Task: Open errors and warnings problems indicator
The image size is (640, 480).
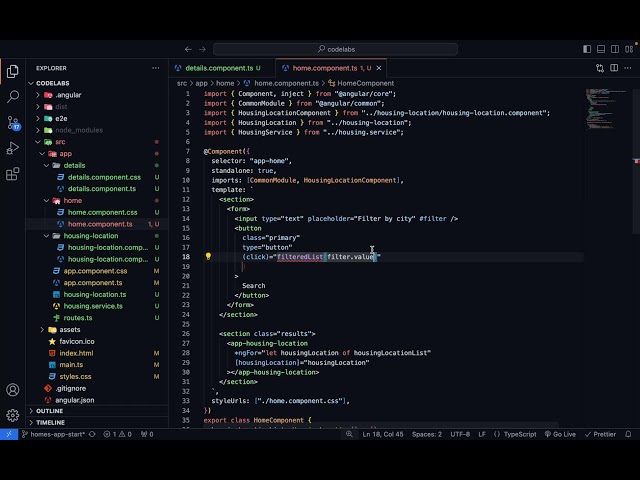Action: tap(118, 434)
